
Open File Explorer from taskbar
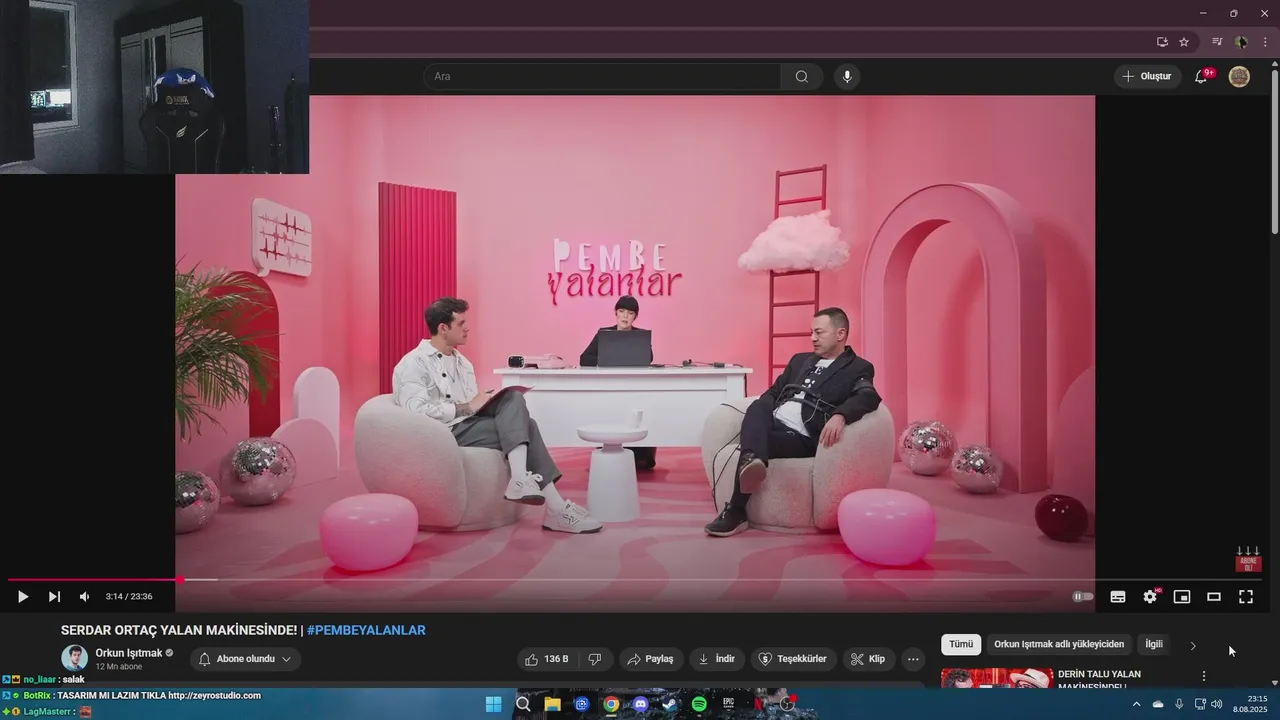coord(552,704)
